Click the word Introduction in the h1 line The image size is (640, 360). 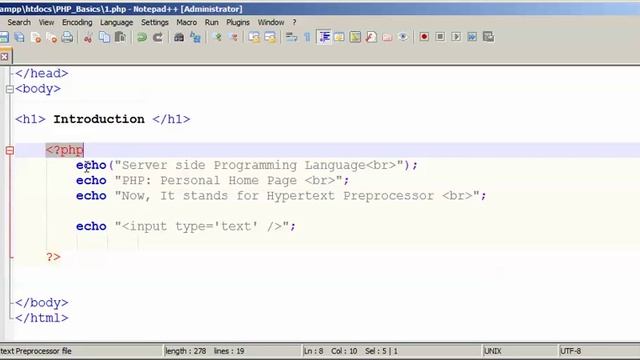pos(99,119)
